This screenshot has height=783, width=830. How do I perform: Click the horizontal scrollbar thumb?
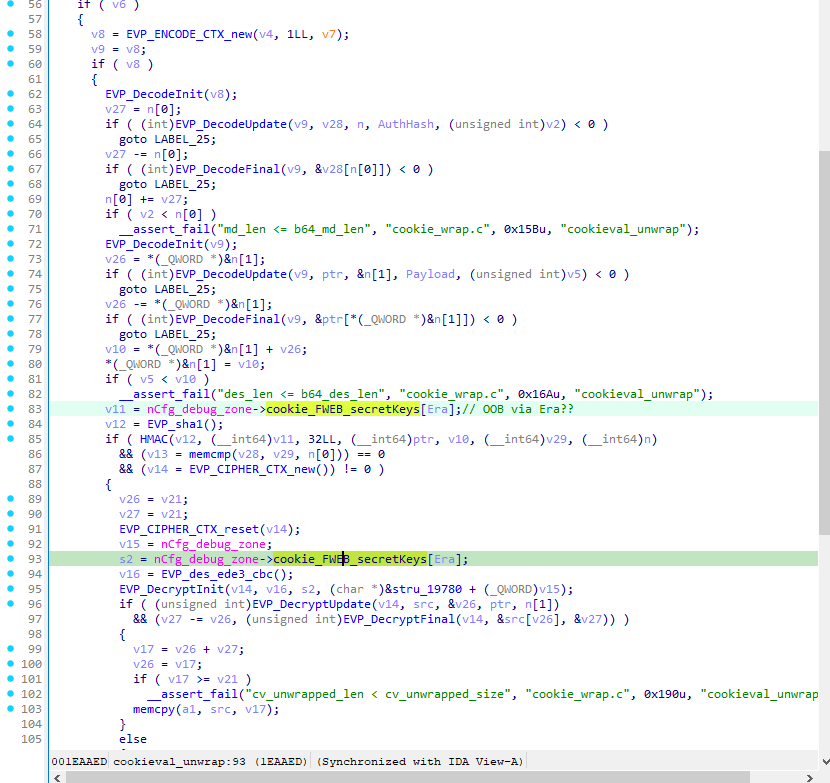408,777
